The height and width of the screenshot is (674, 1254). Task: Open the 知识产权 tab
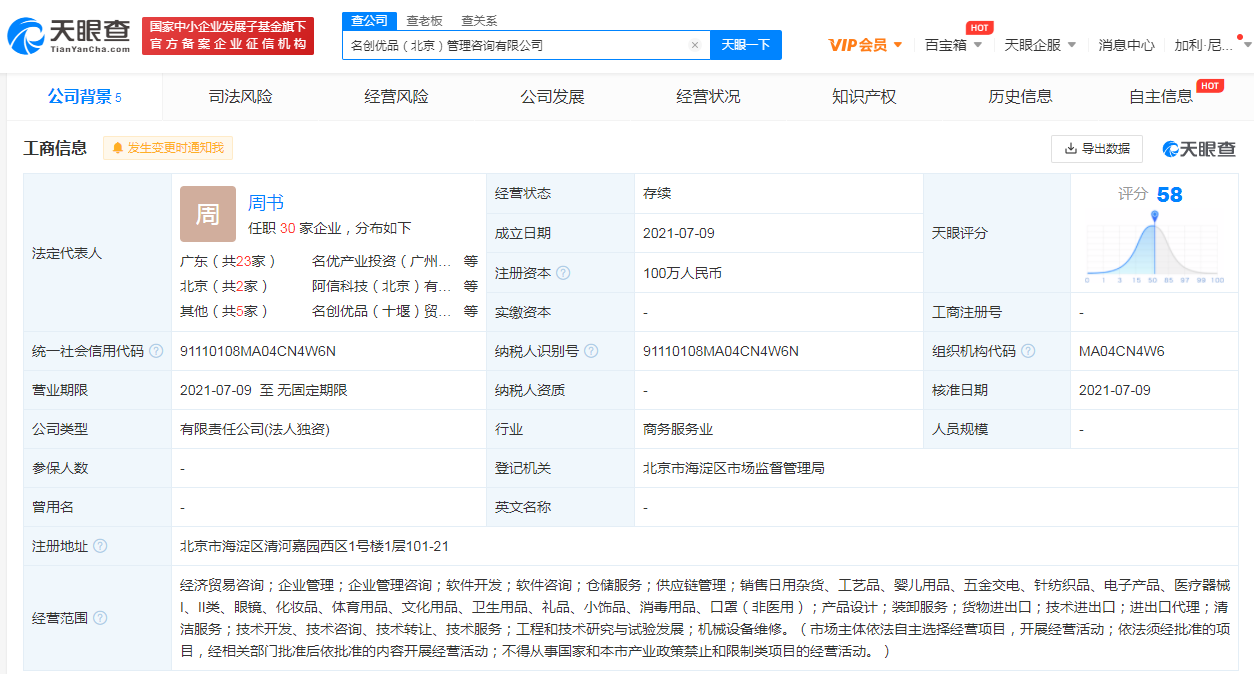[x=864, y=97]
